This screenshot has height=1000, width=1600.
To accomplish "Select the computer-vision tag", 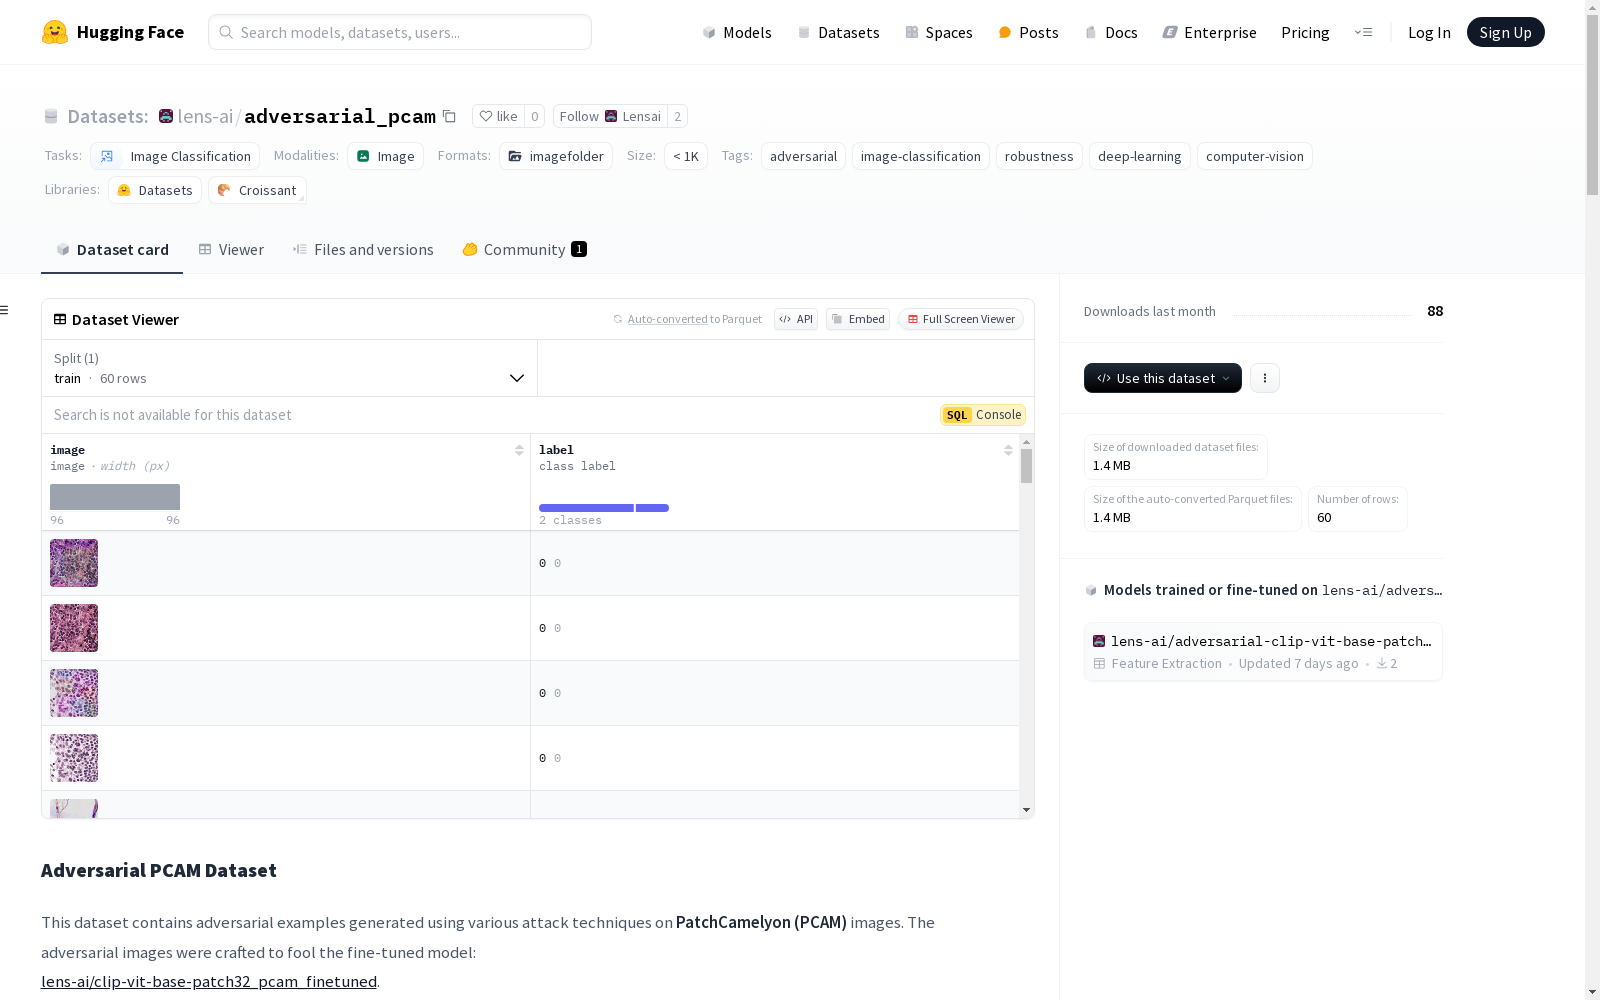I will 1254,156.
